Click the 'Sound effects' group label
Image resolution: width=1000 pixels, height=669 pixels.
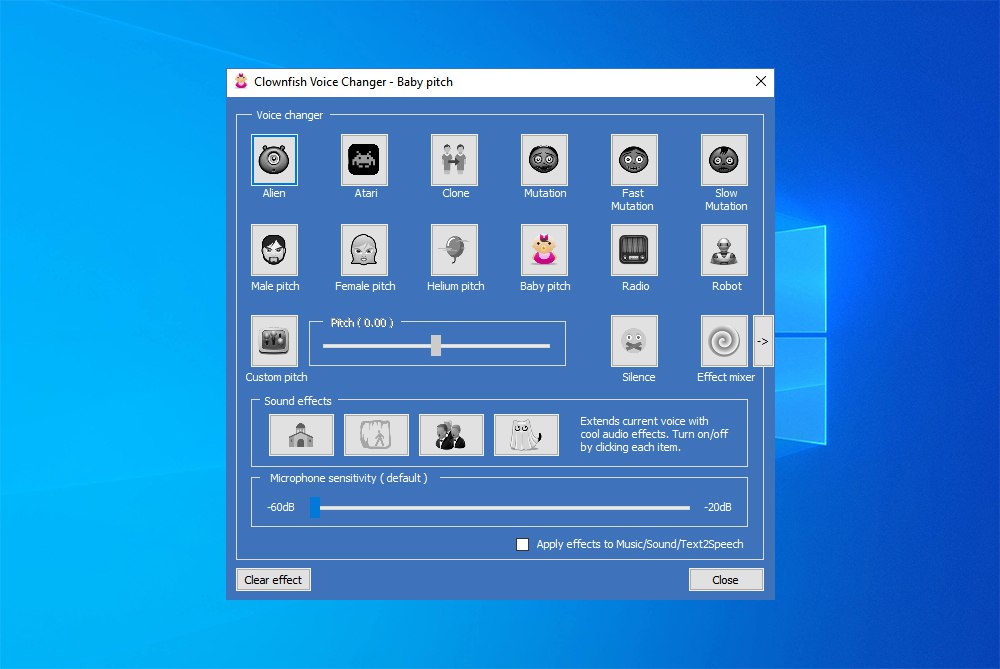pyautogui.click(x=298, y=401)
